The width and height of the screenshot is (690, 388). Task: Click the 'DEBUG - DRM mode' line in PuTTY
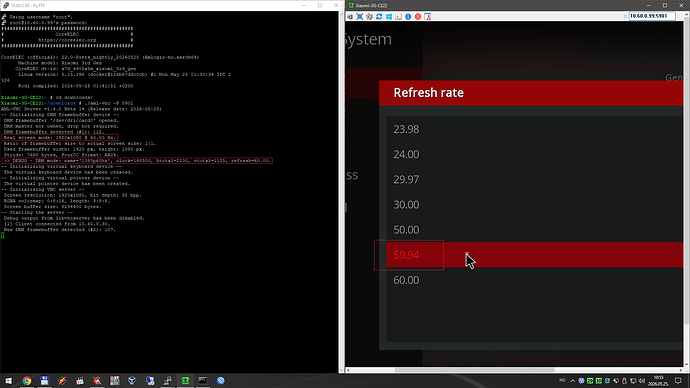click(x=137, y=161)
